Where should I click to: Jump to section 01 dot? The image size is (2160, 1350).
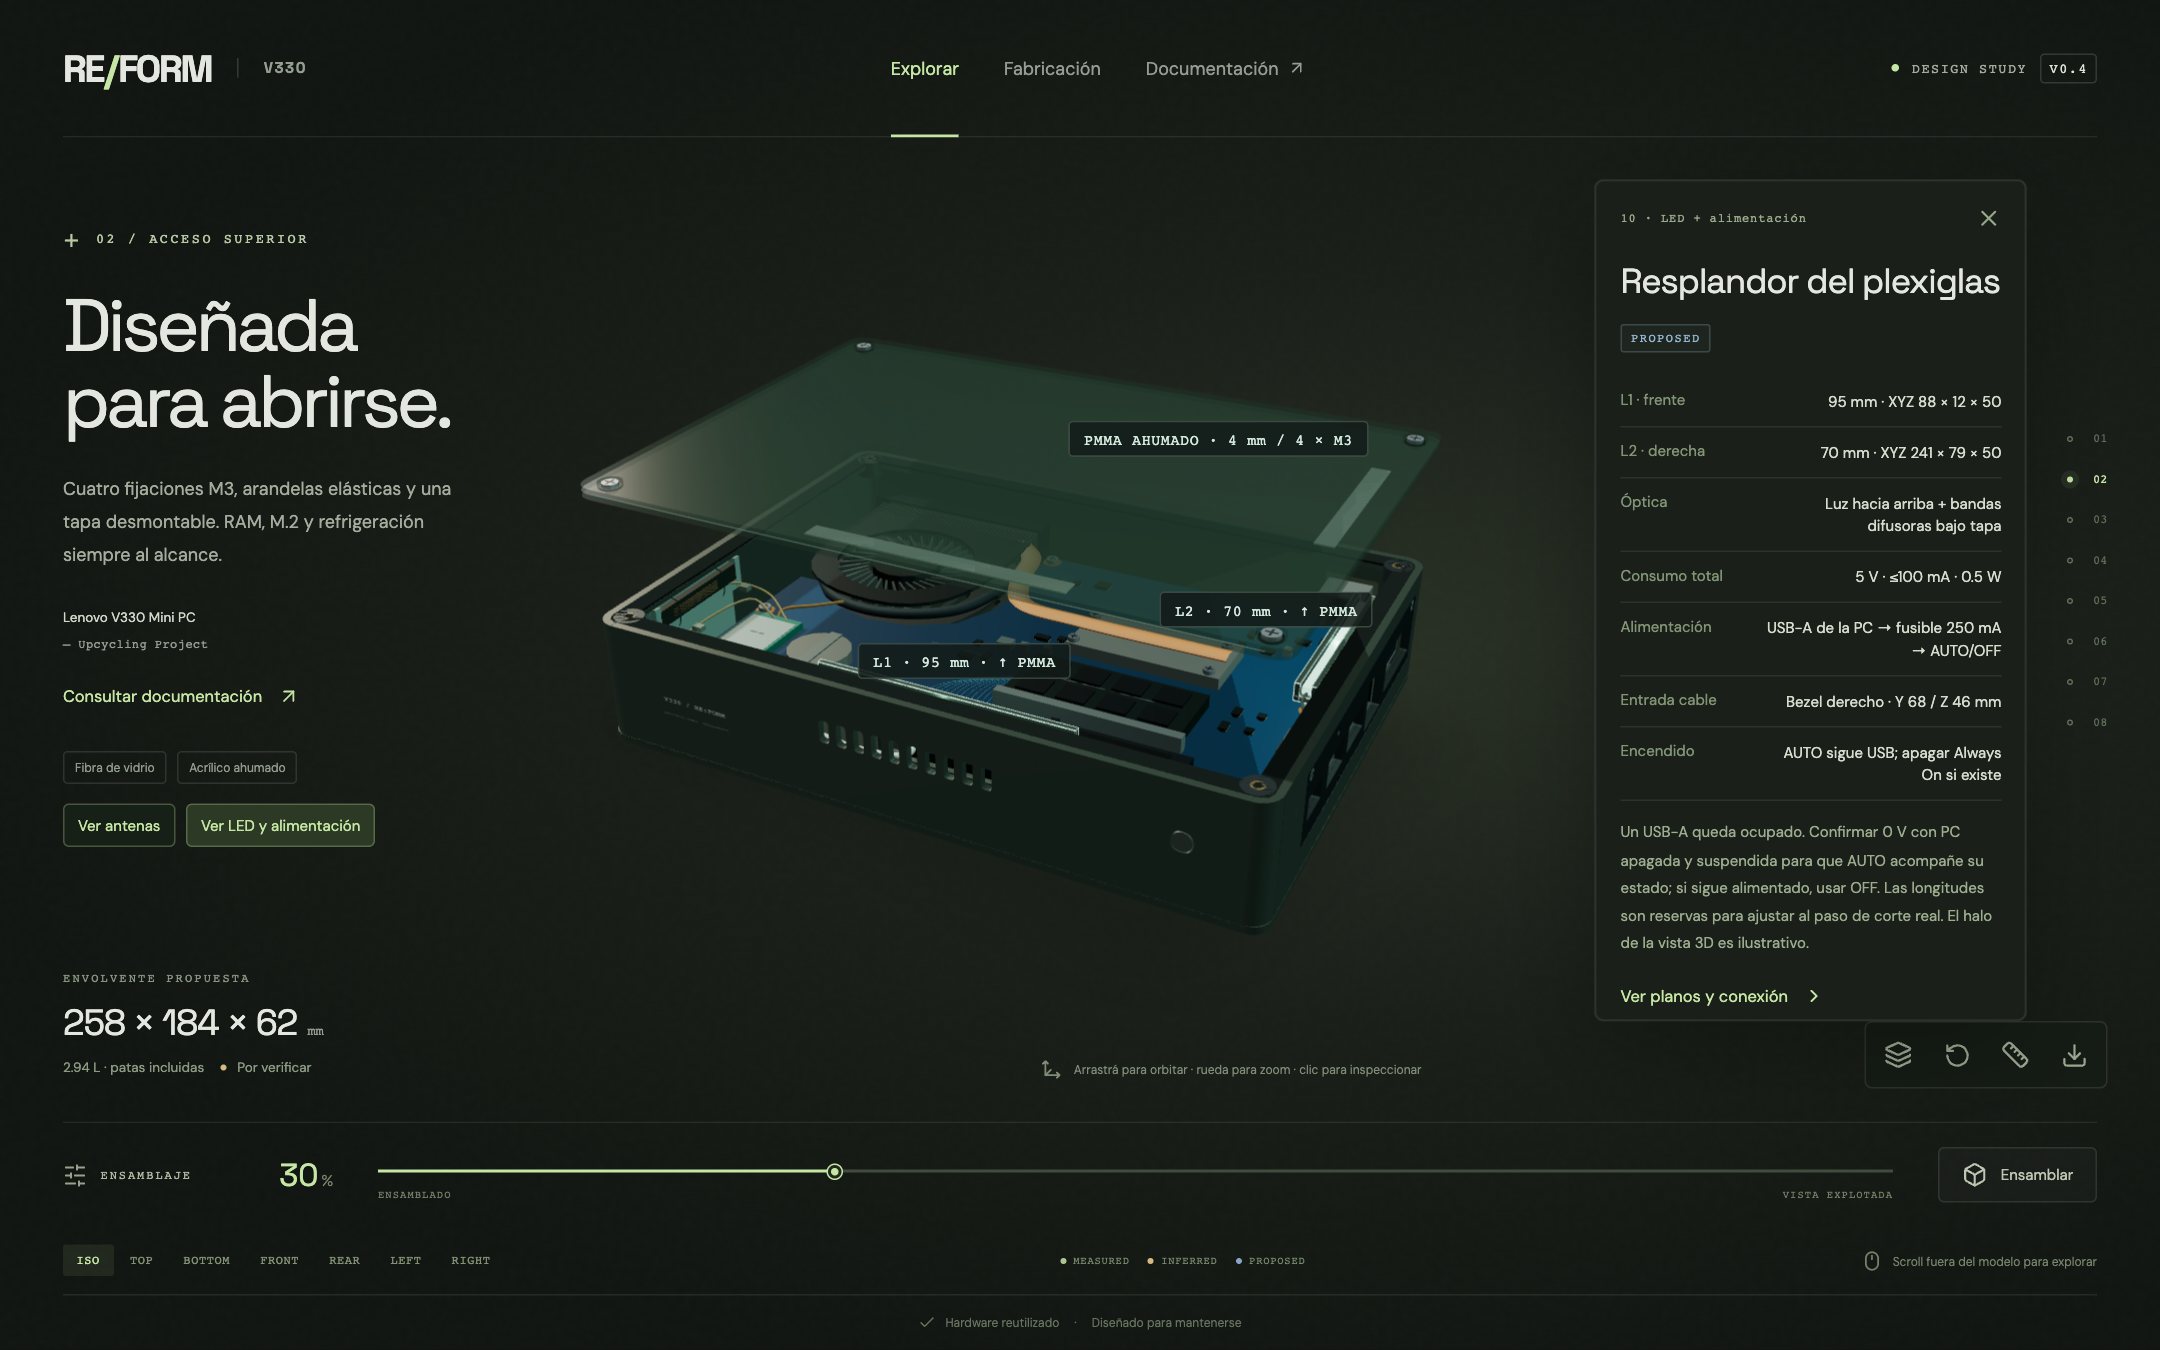coord(2069,439)
